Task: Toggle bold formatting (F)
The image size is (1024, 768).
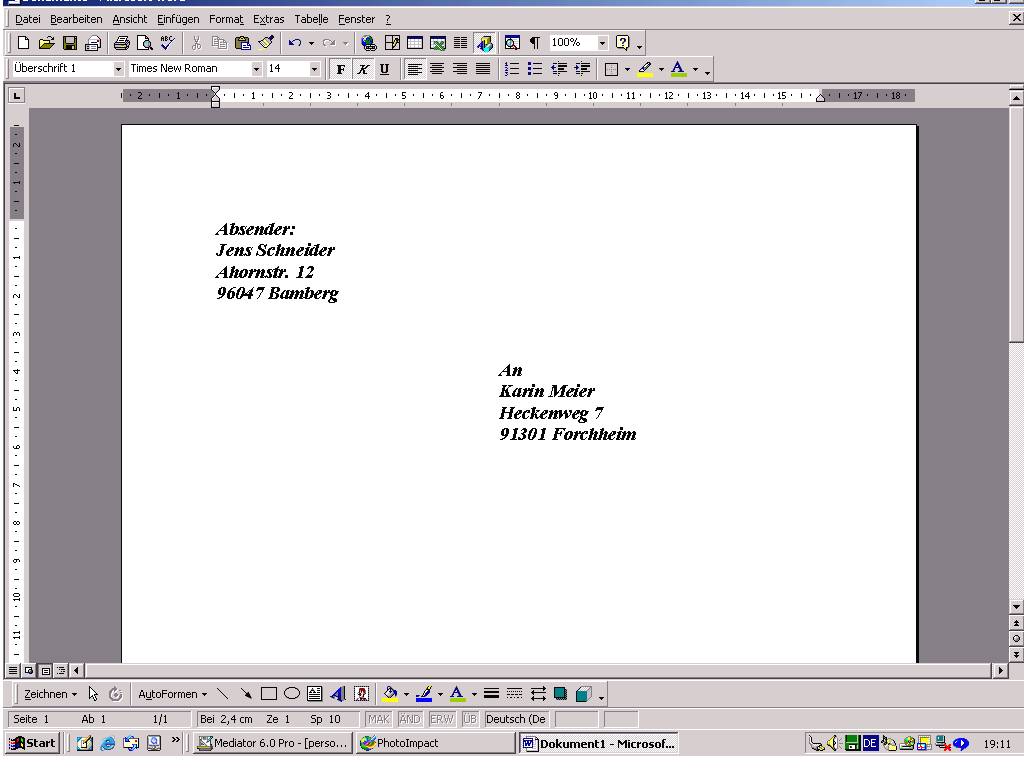Action: coord(340,69)
